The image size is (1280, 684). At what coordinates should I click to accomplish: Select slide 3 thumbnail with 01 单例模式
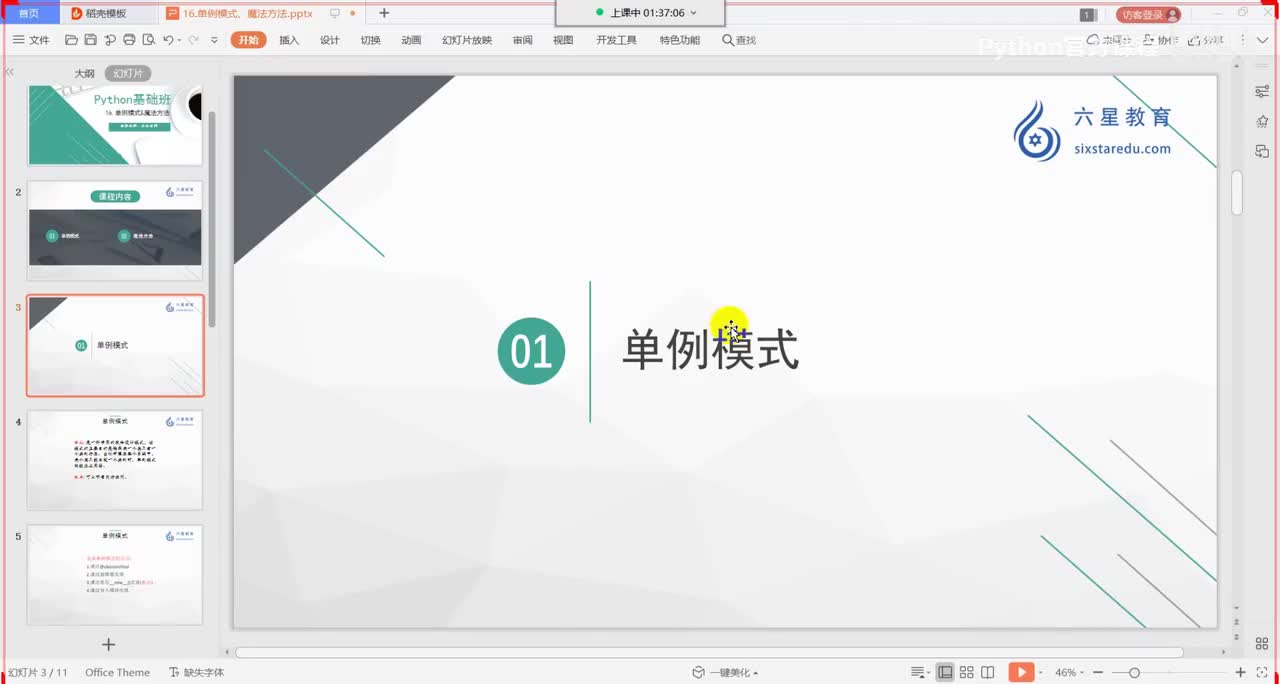click(115, 345)
